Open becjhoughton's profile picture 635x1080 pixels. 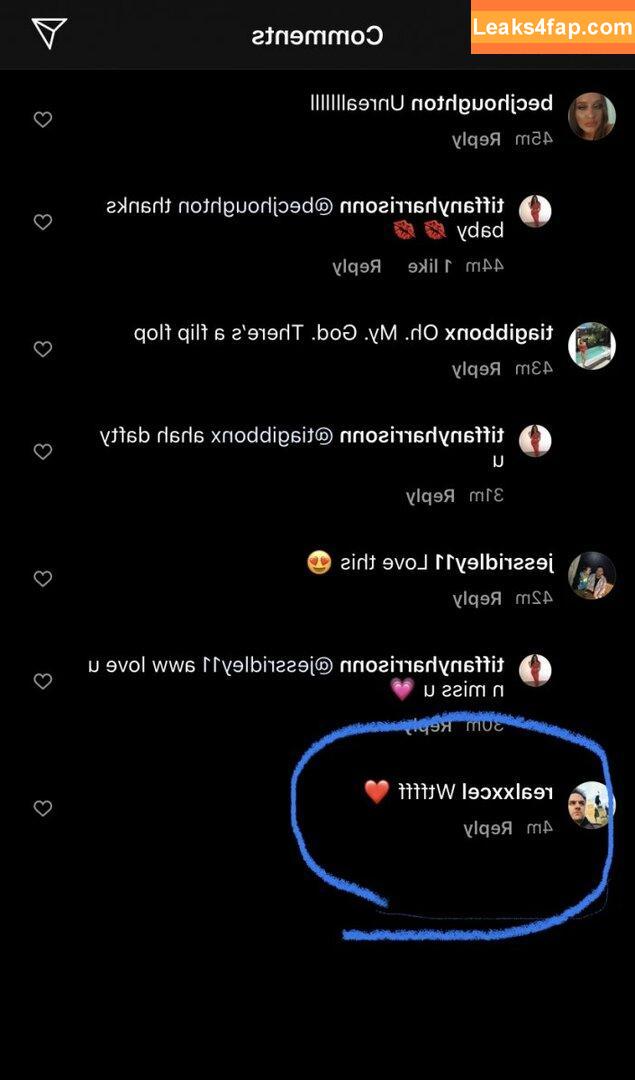[592, 116]
